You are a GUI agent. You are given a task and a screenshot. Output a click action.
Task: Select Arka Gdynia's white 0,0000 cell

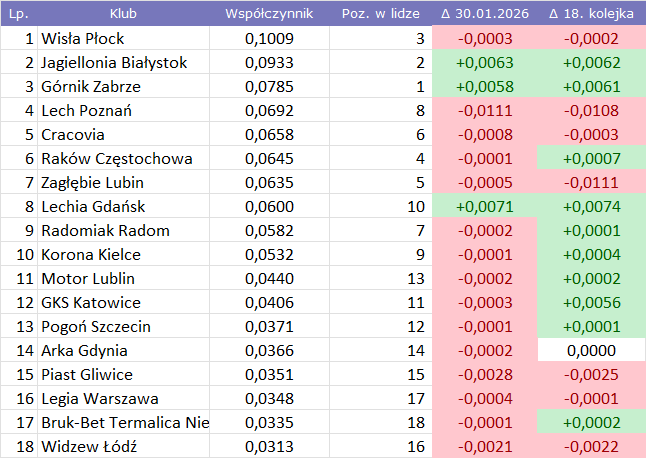pyautogui.click(x=591, y=351)
